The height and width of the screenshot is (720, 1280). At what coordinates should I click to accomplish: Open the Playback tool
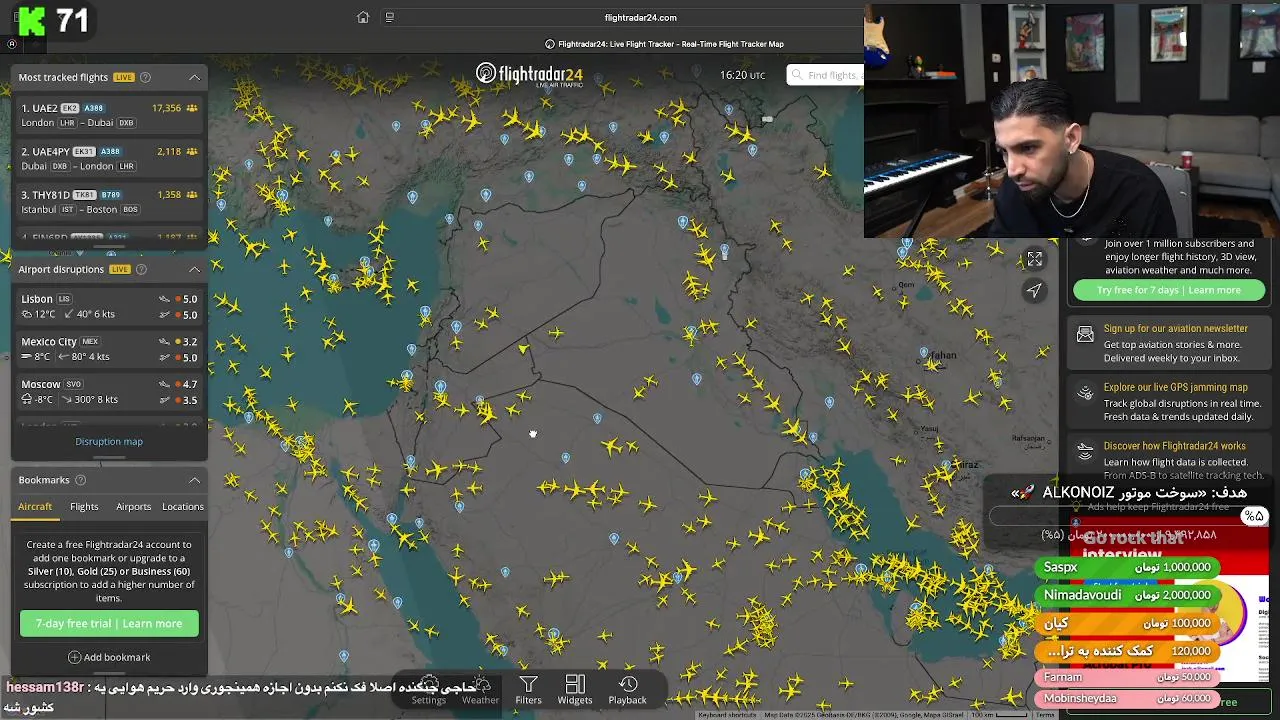628,689
